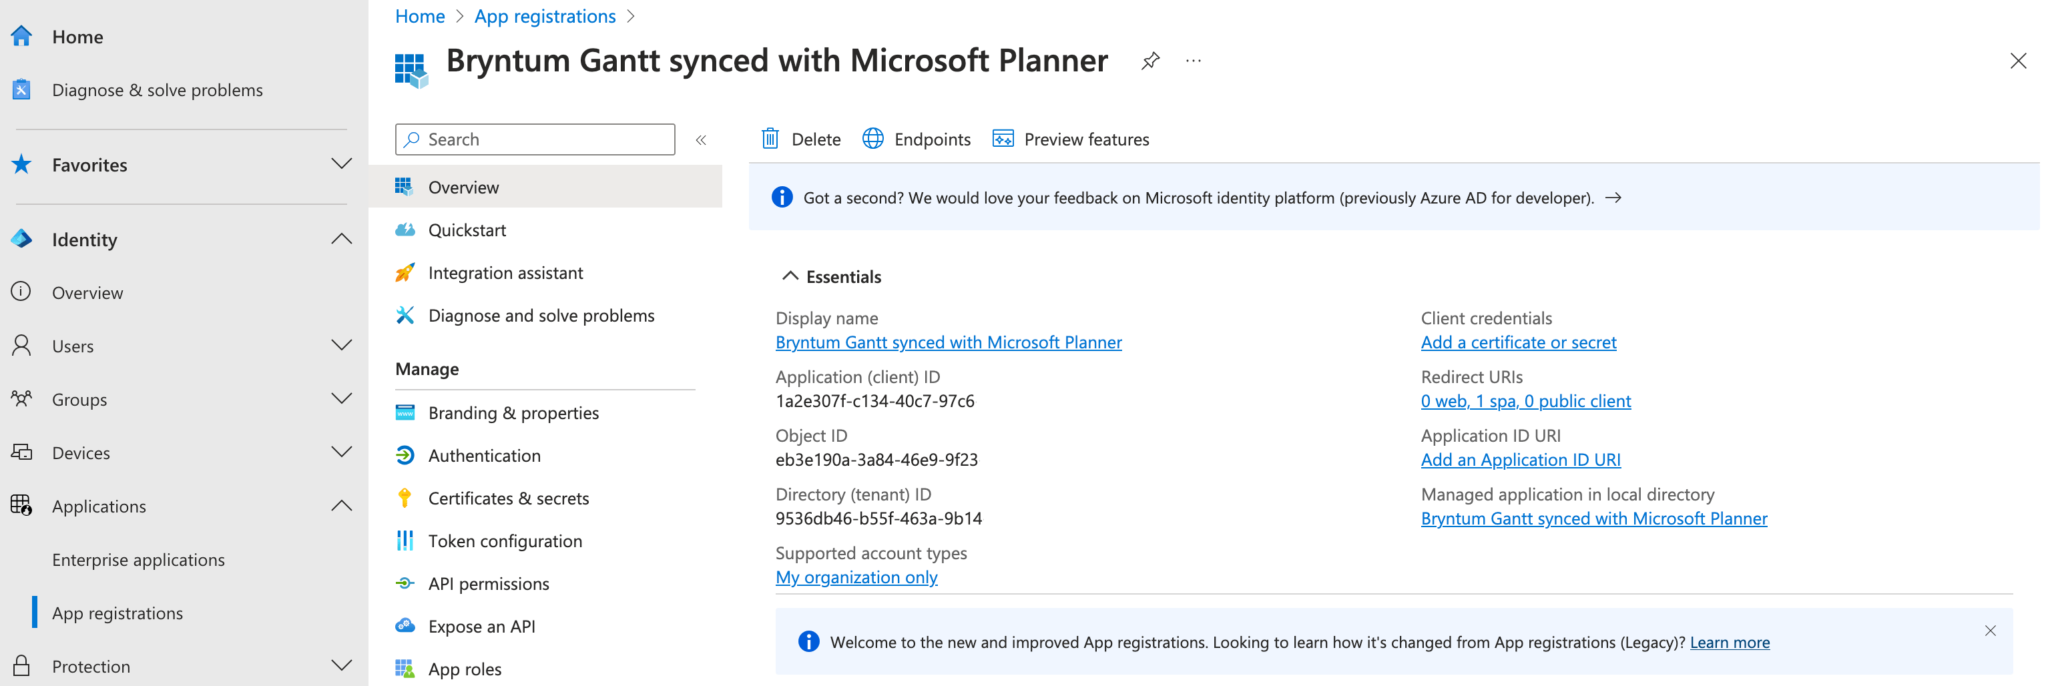
Task: Click the Expose an API cloud icon
Action: tap(405, 626)
